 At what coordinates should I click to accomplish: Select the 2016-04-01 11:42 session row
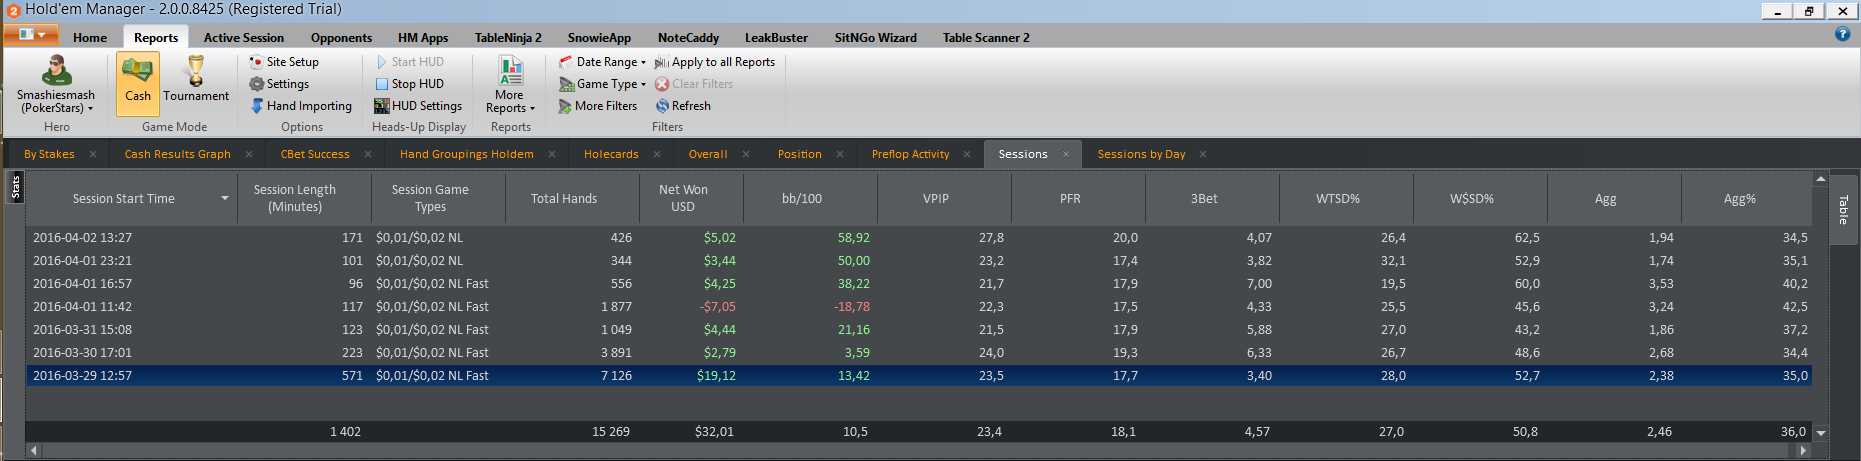point(919,307)
